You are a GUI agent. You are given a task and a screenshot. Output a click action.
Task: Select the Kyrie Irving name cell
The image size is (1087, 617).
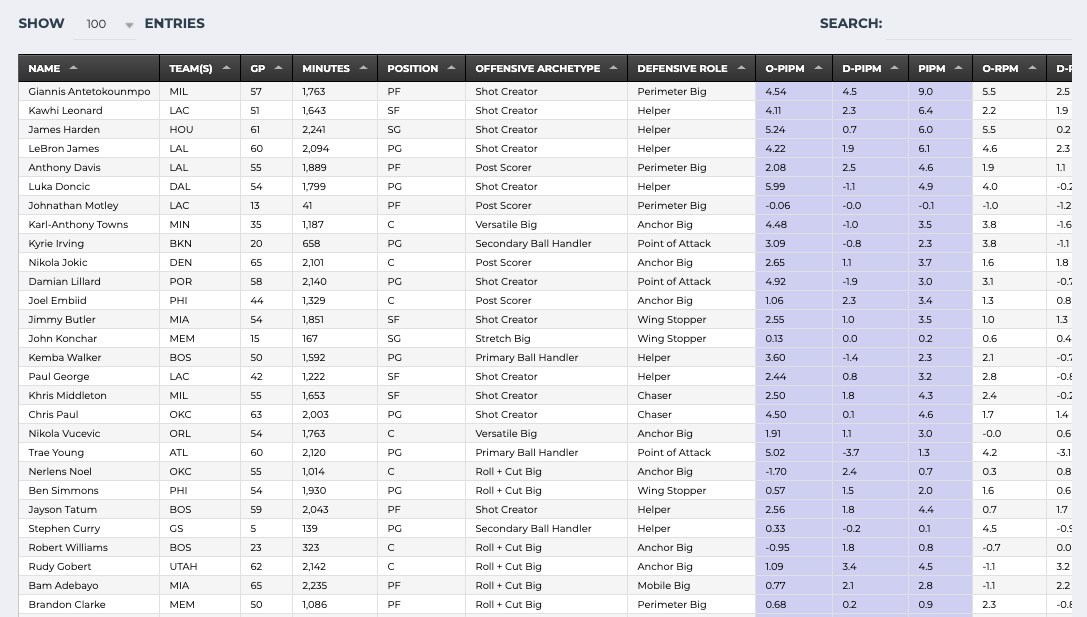tap(89, 243)
